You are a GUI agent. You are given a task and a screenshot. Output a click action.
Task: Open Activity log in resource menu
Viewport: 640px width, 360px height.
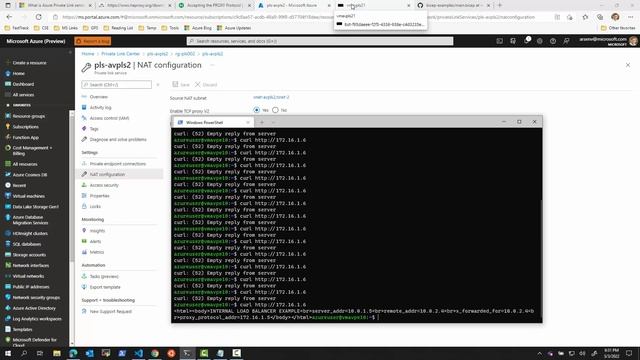coord(100,107)
